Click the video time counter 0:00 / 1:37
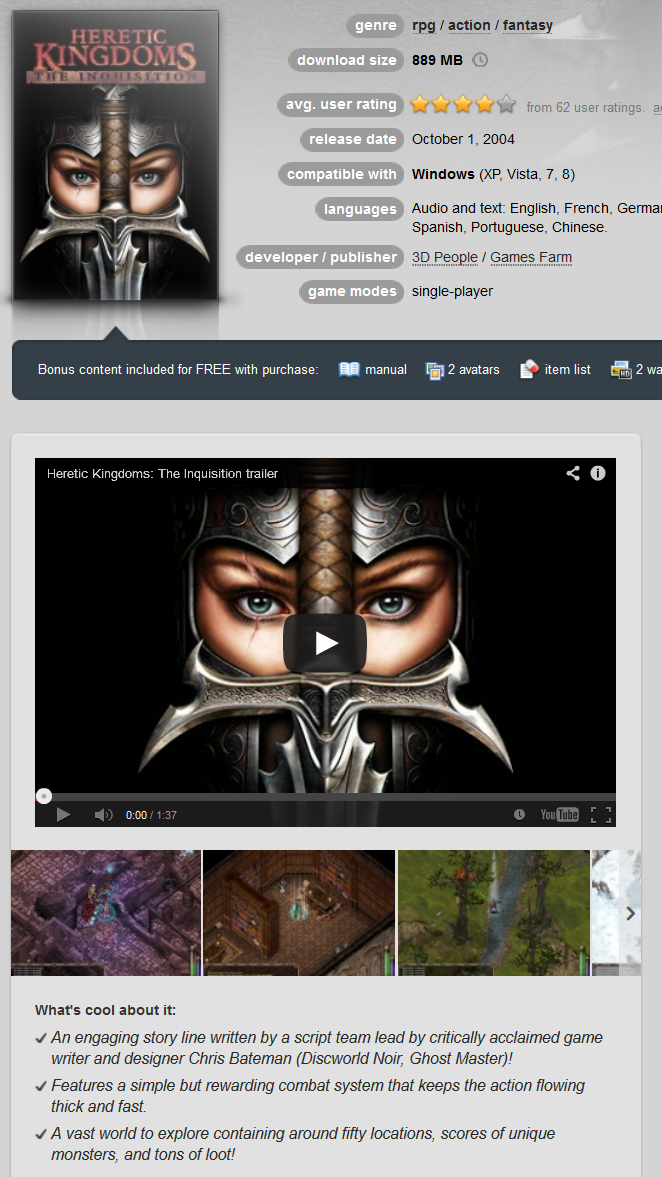This screenshot has height=1177, width=662. coord(152,814)
